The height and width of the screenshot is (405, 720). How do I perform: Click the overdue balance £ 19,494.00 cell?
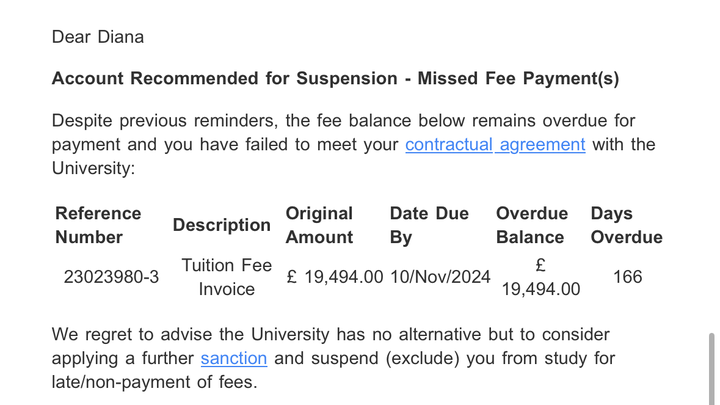tap(540, 277)
